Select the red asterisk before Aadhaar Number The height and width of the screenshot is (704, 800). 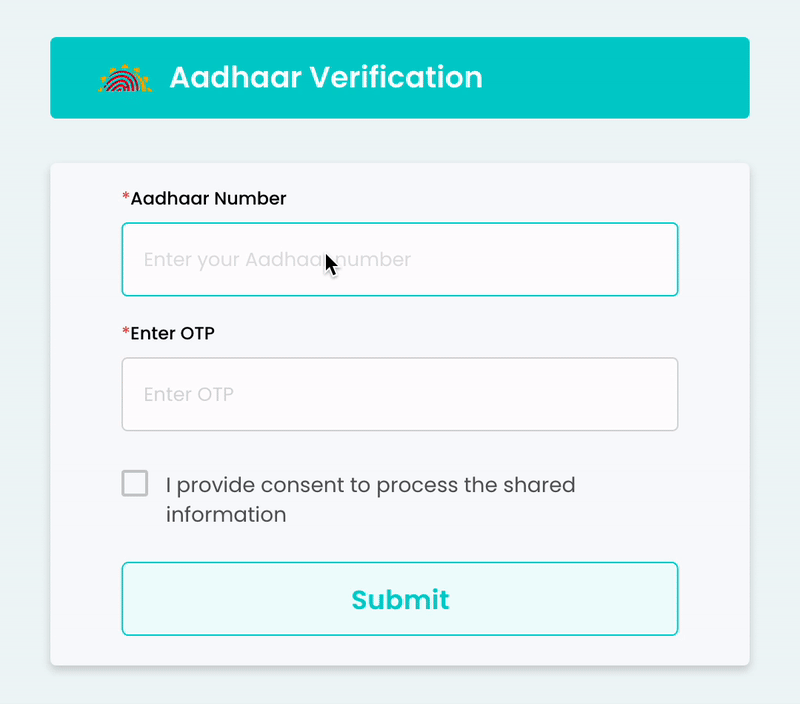pos(126,194)
